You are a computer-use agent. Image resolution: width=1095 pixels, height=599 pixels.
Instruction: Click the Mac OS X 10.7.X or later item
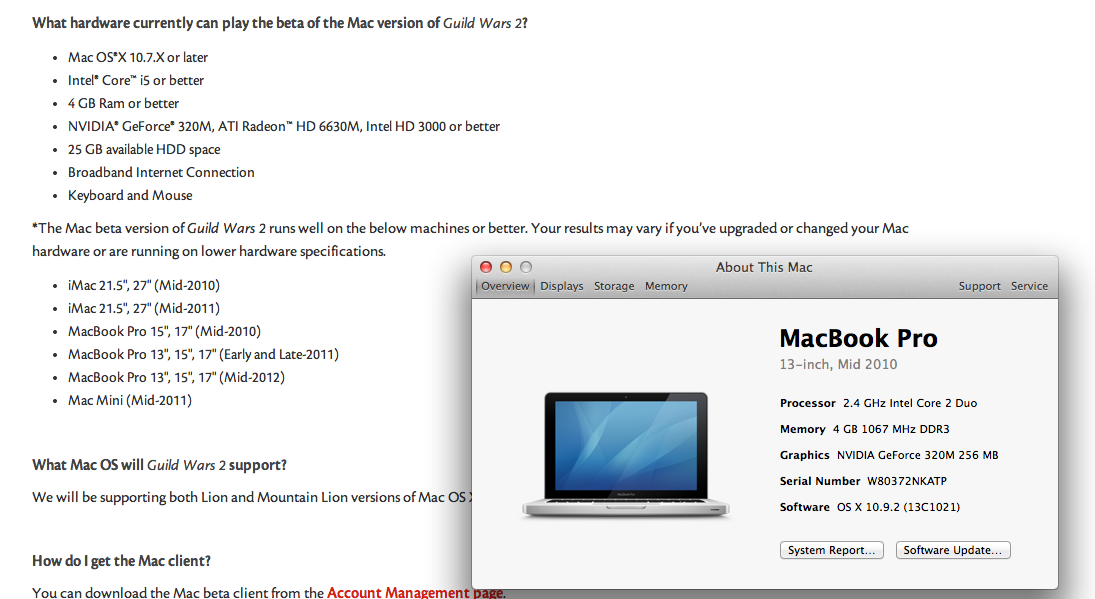pyautogui.click(x=138, y=57)
